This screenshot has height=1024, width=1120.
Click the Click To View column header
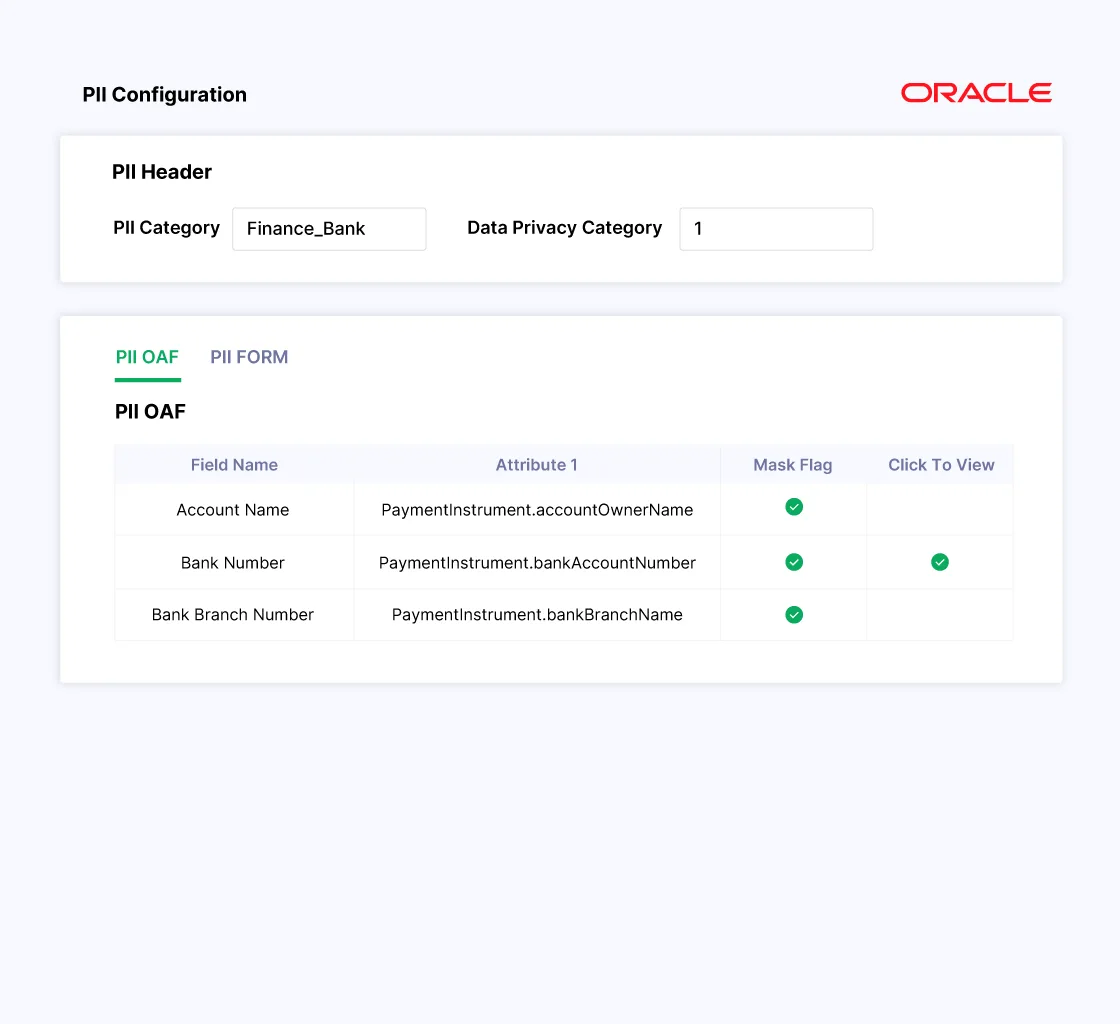(x=941, y=465)
